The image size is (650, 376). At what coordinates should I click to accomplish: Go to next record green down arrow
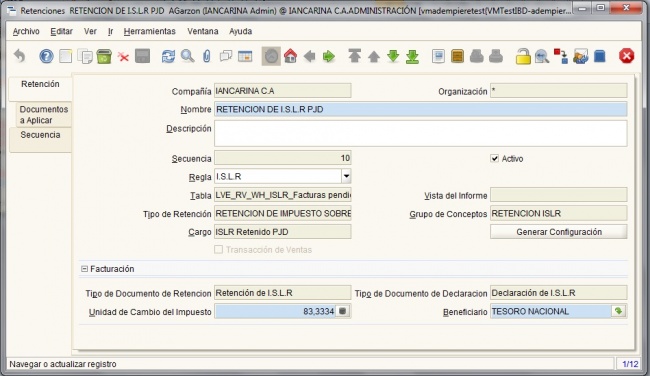point(393,56)
